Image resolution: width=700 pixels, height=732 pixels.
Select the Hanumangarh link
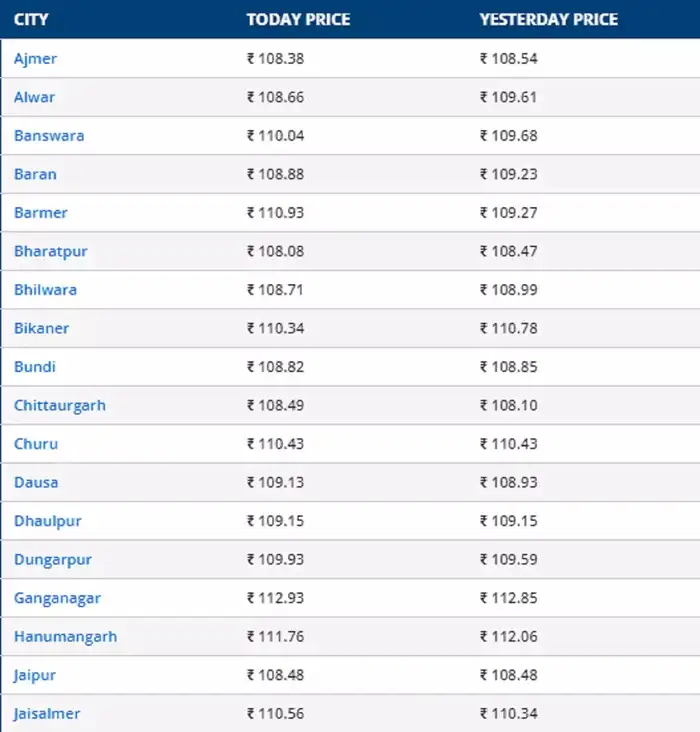point(65,637)
